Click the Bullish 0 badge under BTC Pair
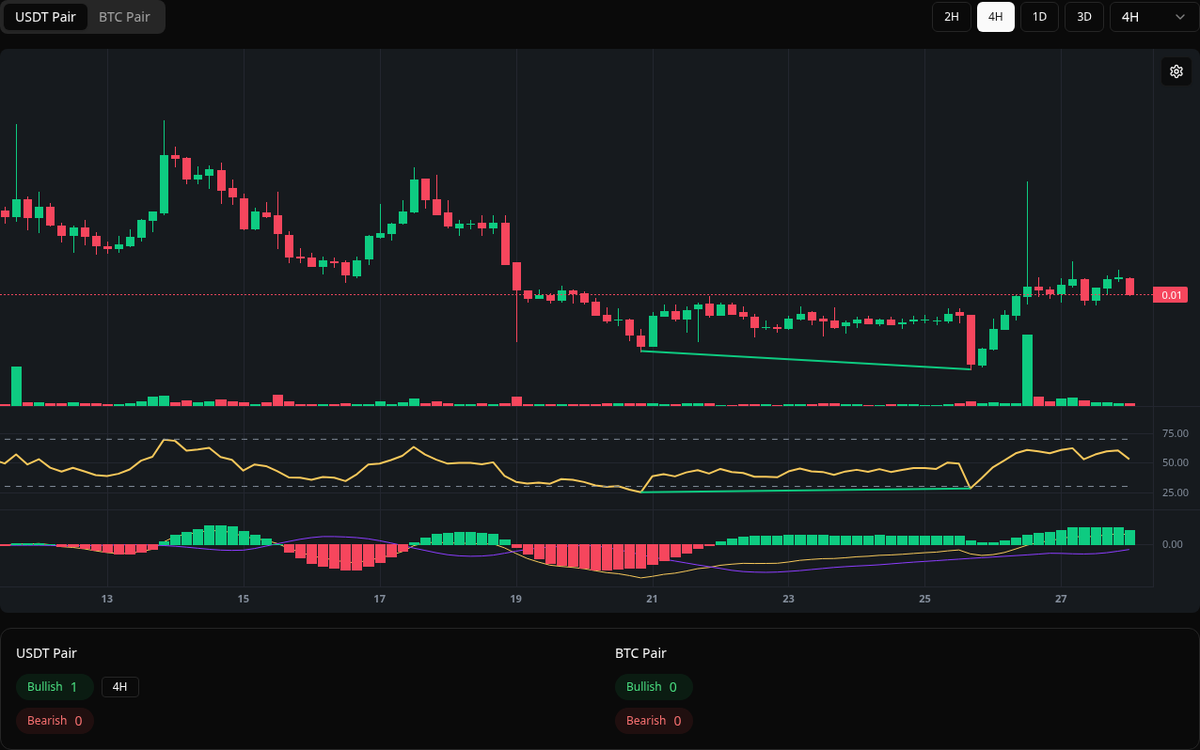 [654, 687]
